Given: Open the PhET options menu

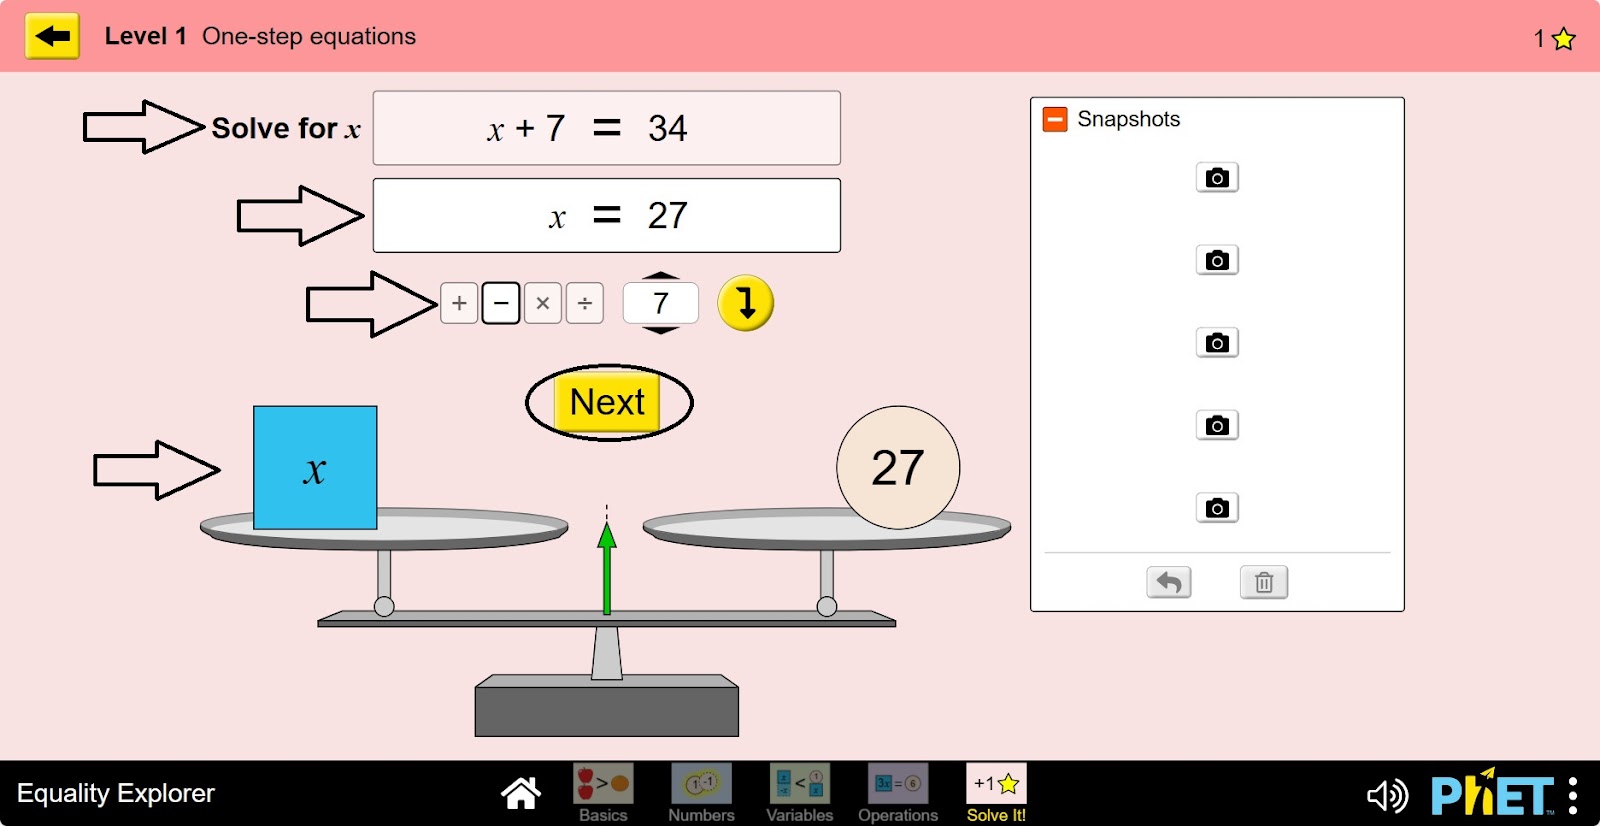Looking at the screenshot, I should (x=1573, y=796).
